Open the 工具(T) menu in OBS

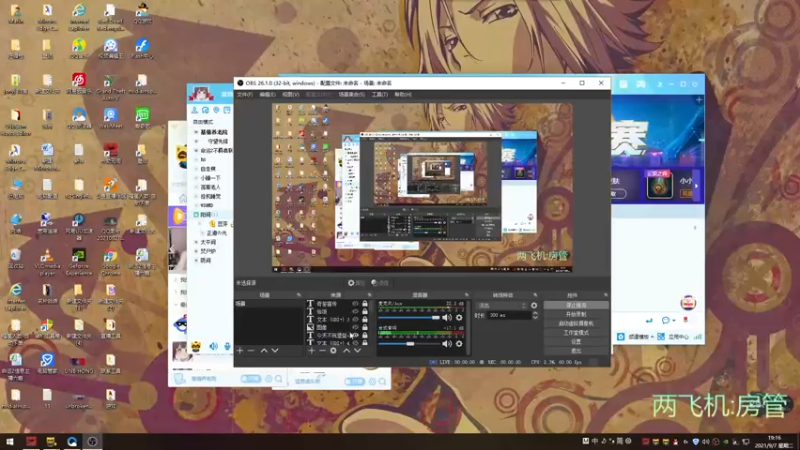click(x=379, y=94)
